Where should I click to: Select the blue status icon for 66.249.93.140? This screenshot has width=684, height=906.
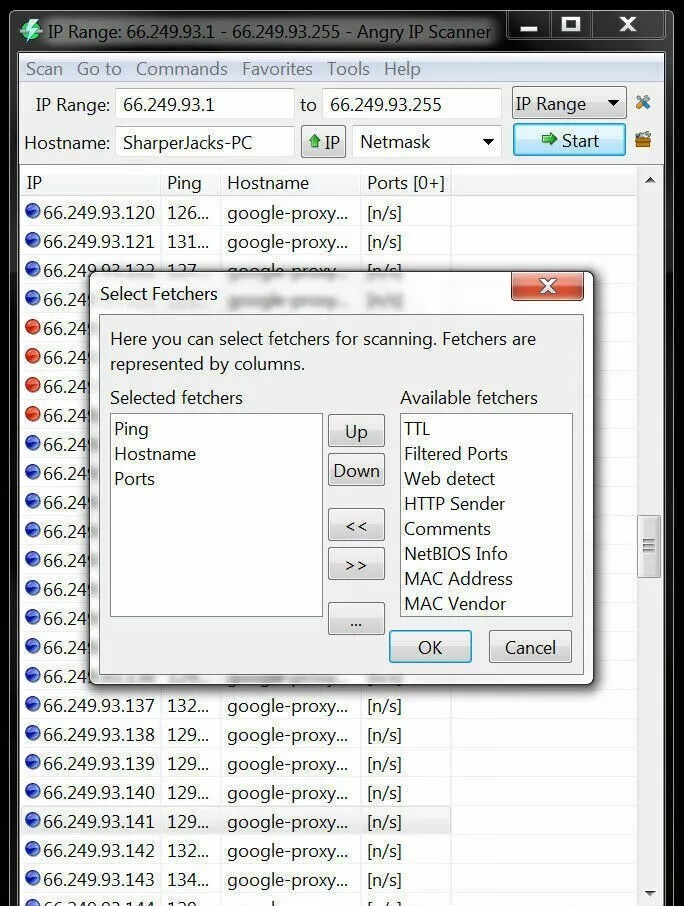pyautogui.click(x=33, y=791)
